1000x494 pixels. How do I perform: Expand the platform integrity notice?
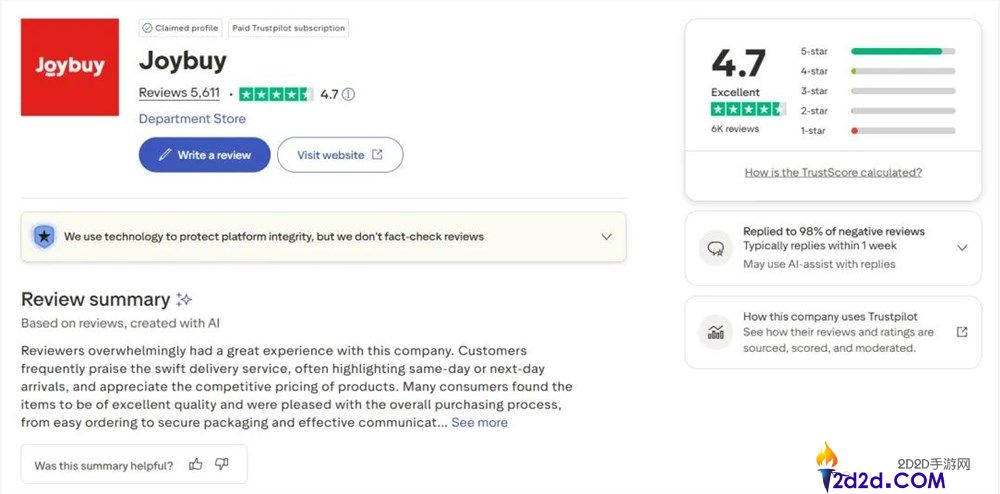click(606, 237)
